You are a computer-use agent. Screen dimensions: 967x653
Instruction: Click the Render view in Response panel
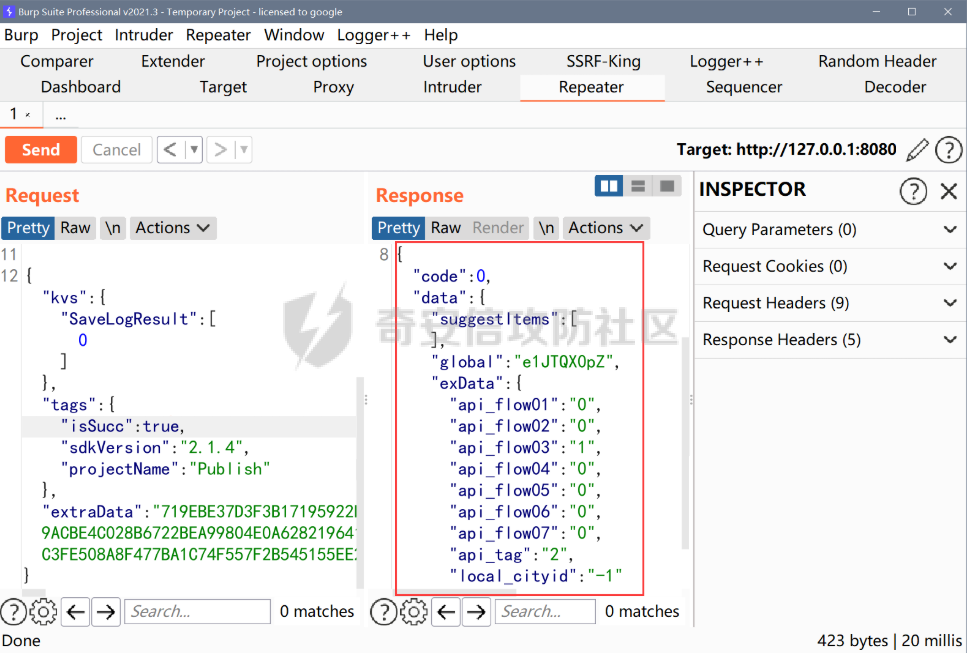(x=498, y=228)
